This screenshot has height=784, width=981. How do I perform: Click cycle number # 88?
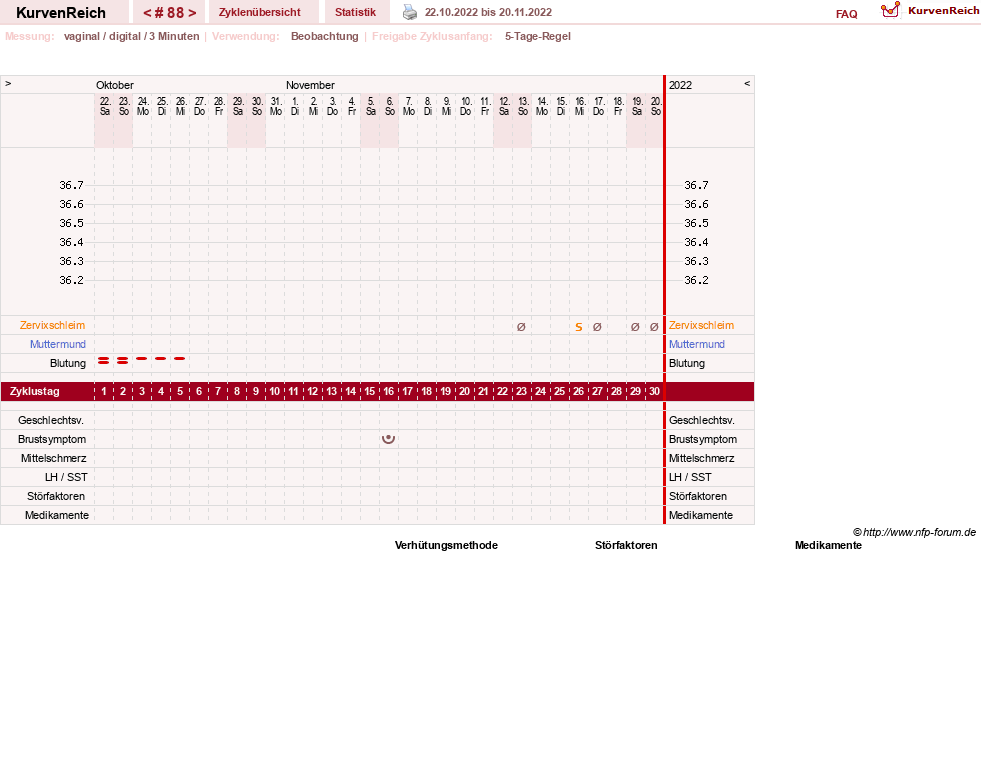pos(170,13)
